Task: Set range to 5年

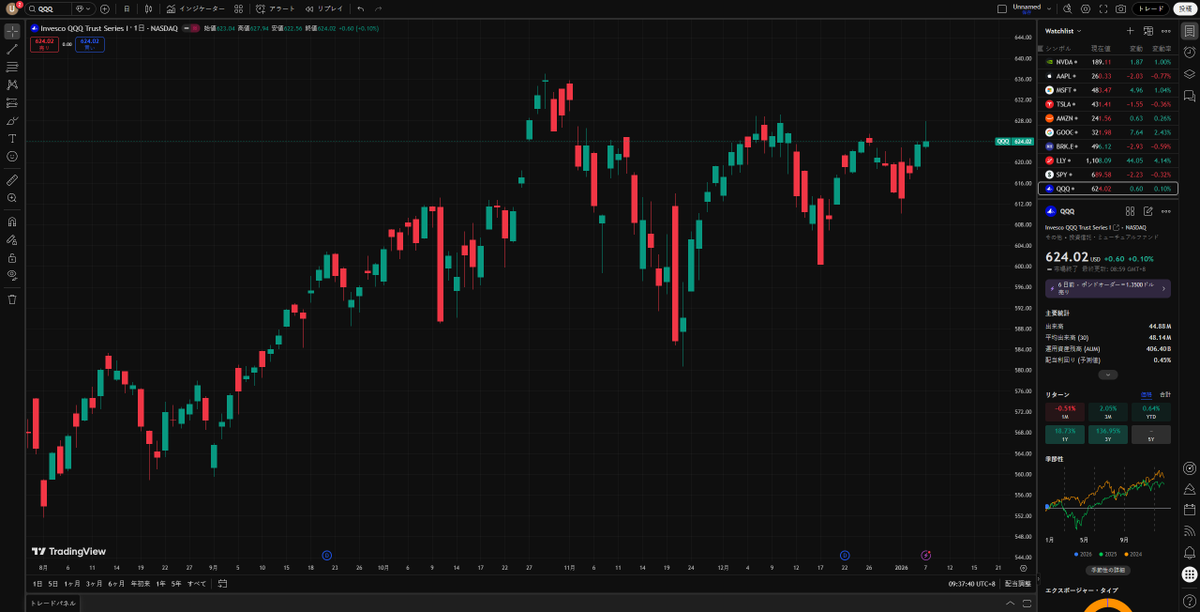Action: (176, 583)
